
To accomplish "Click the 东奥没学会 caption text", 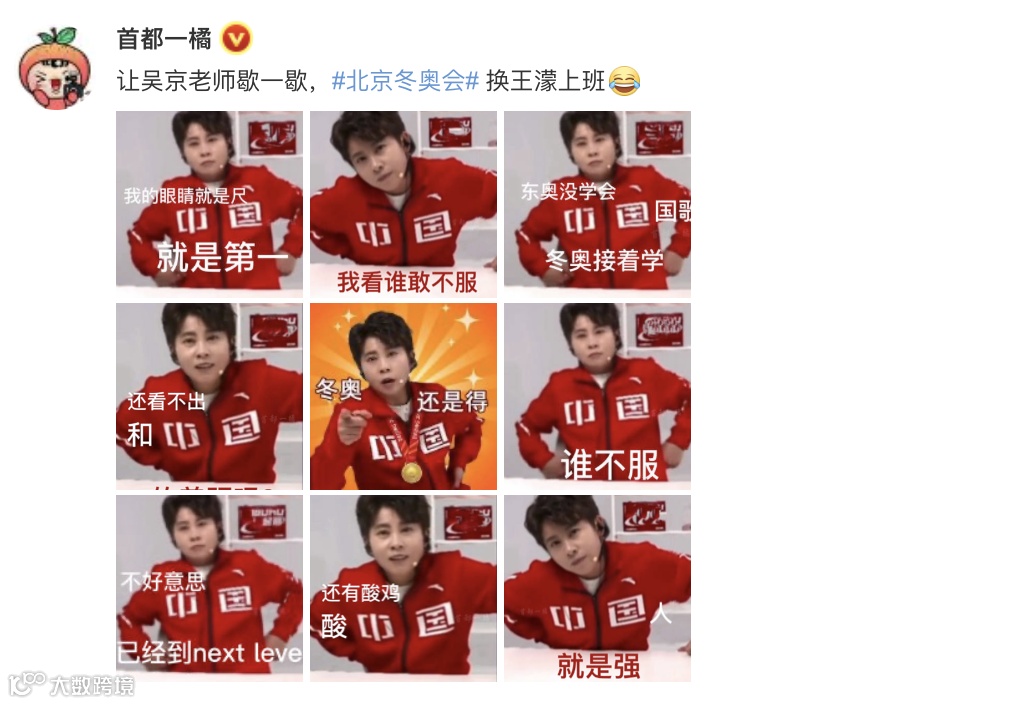I will click(568, 191).
